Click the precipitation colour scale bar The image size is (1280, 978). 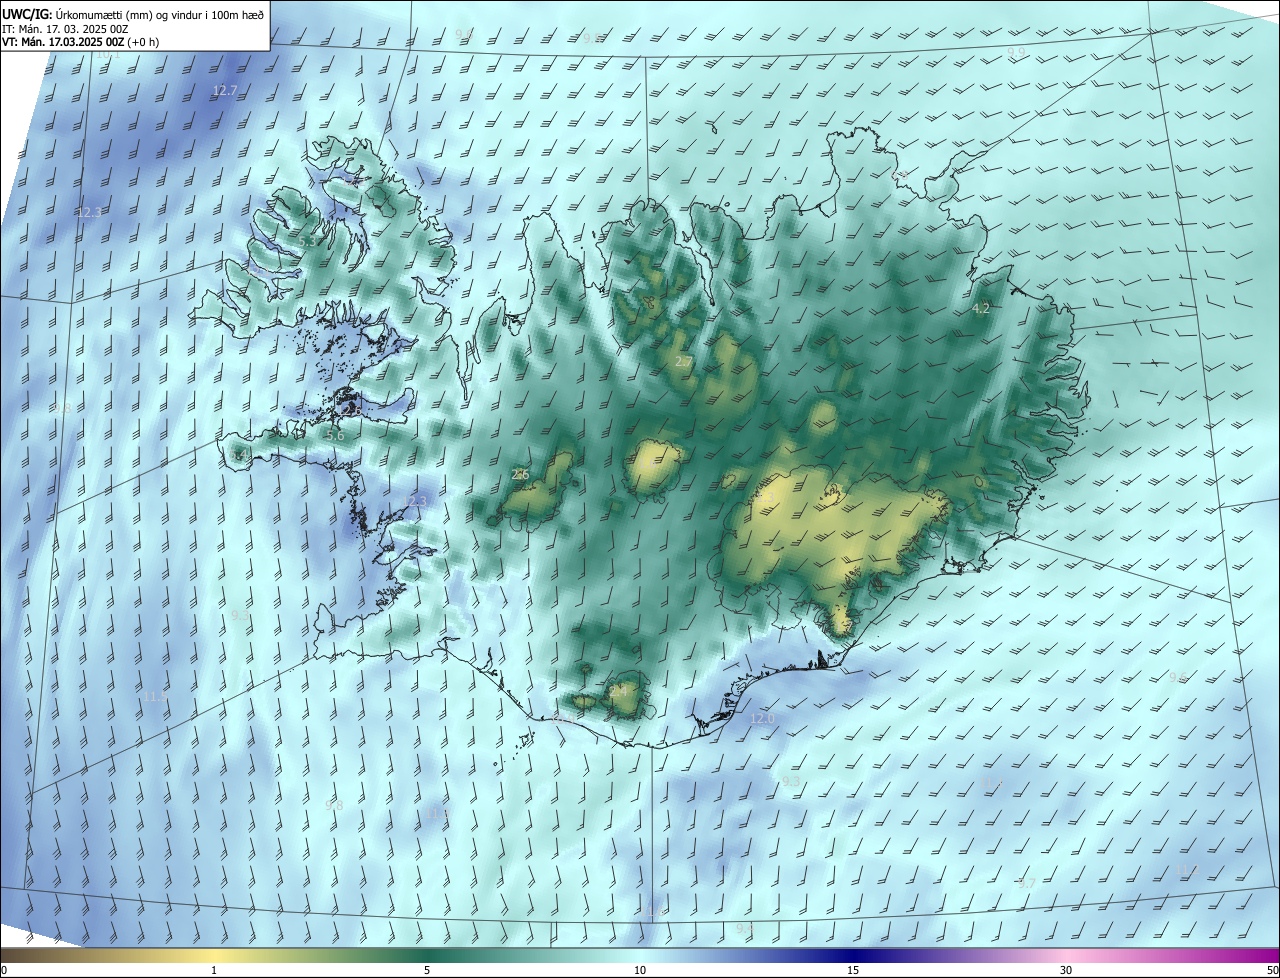640,955
